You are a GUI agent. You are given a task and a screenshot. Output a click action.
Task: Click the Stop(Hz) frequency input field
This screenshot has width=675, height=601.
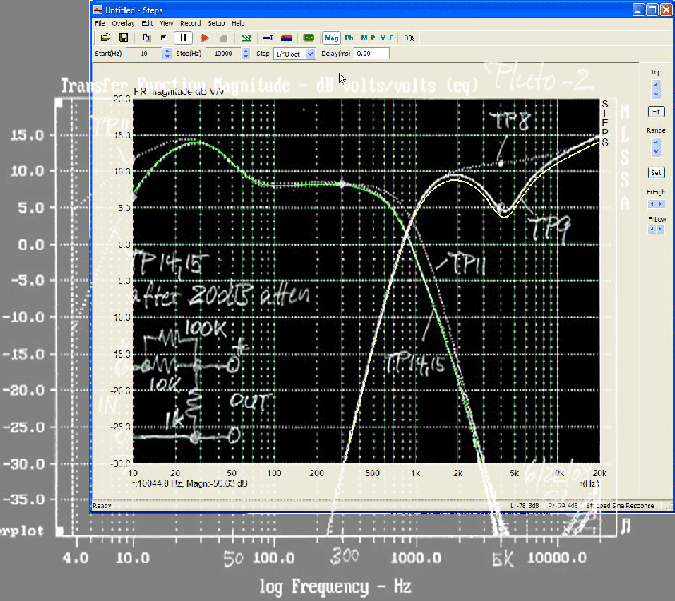click(223, 53)
